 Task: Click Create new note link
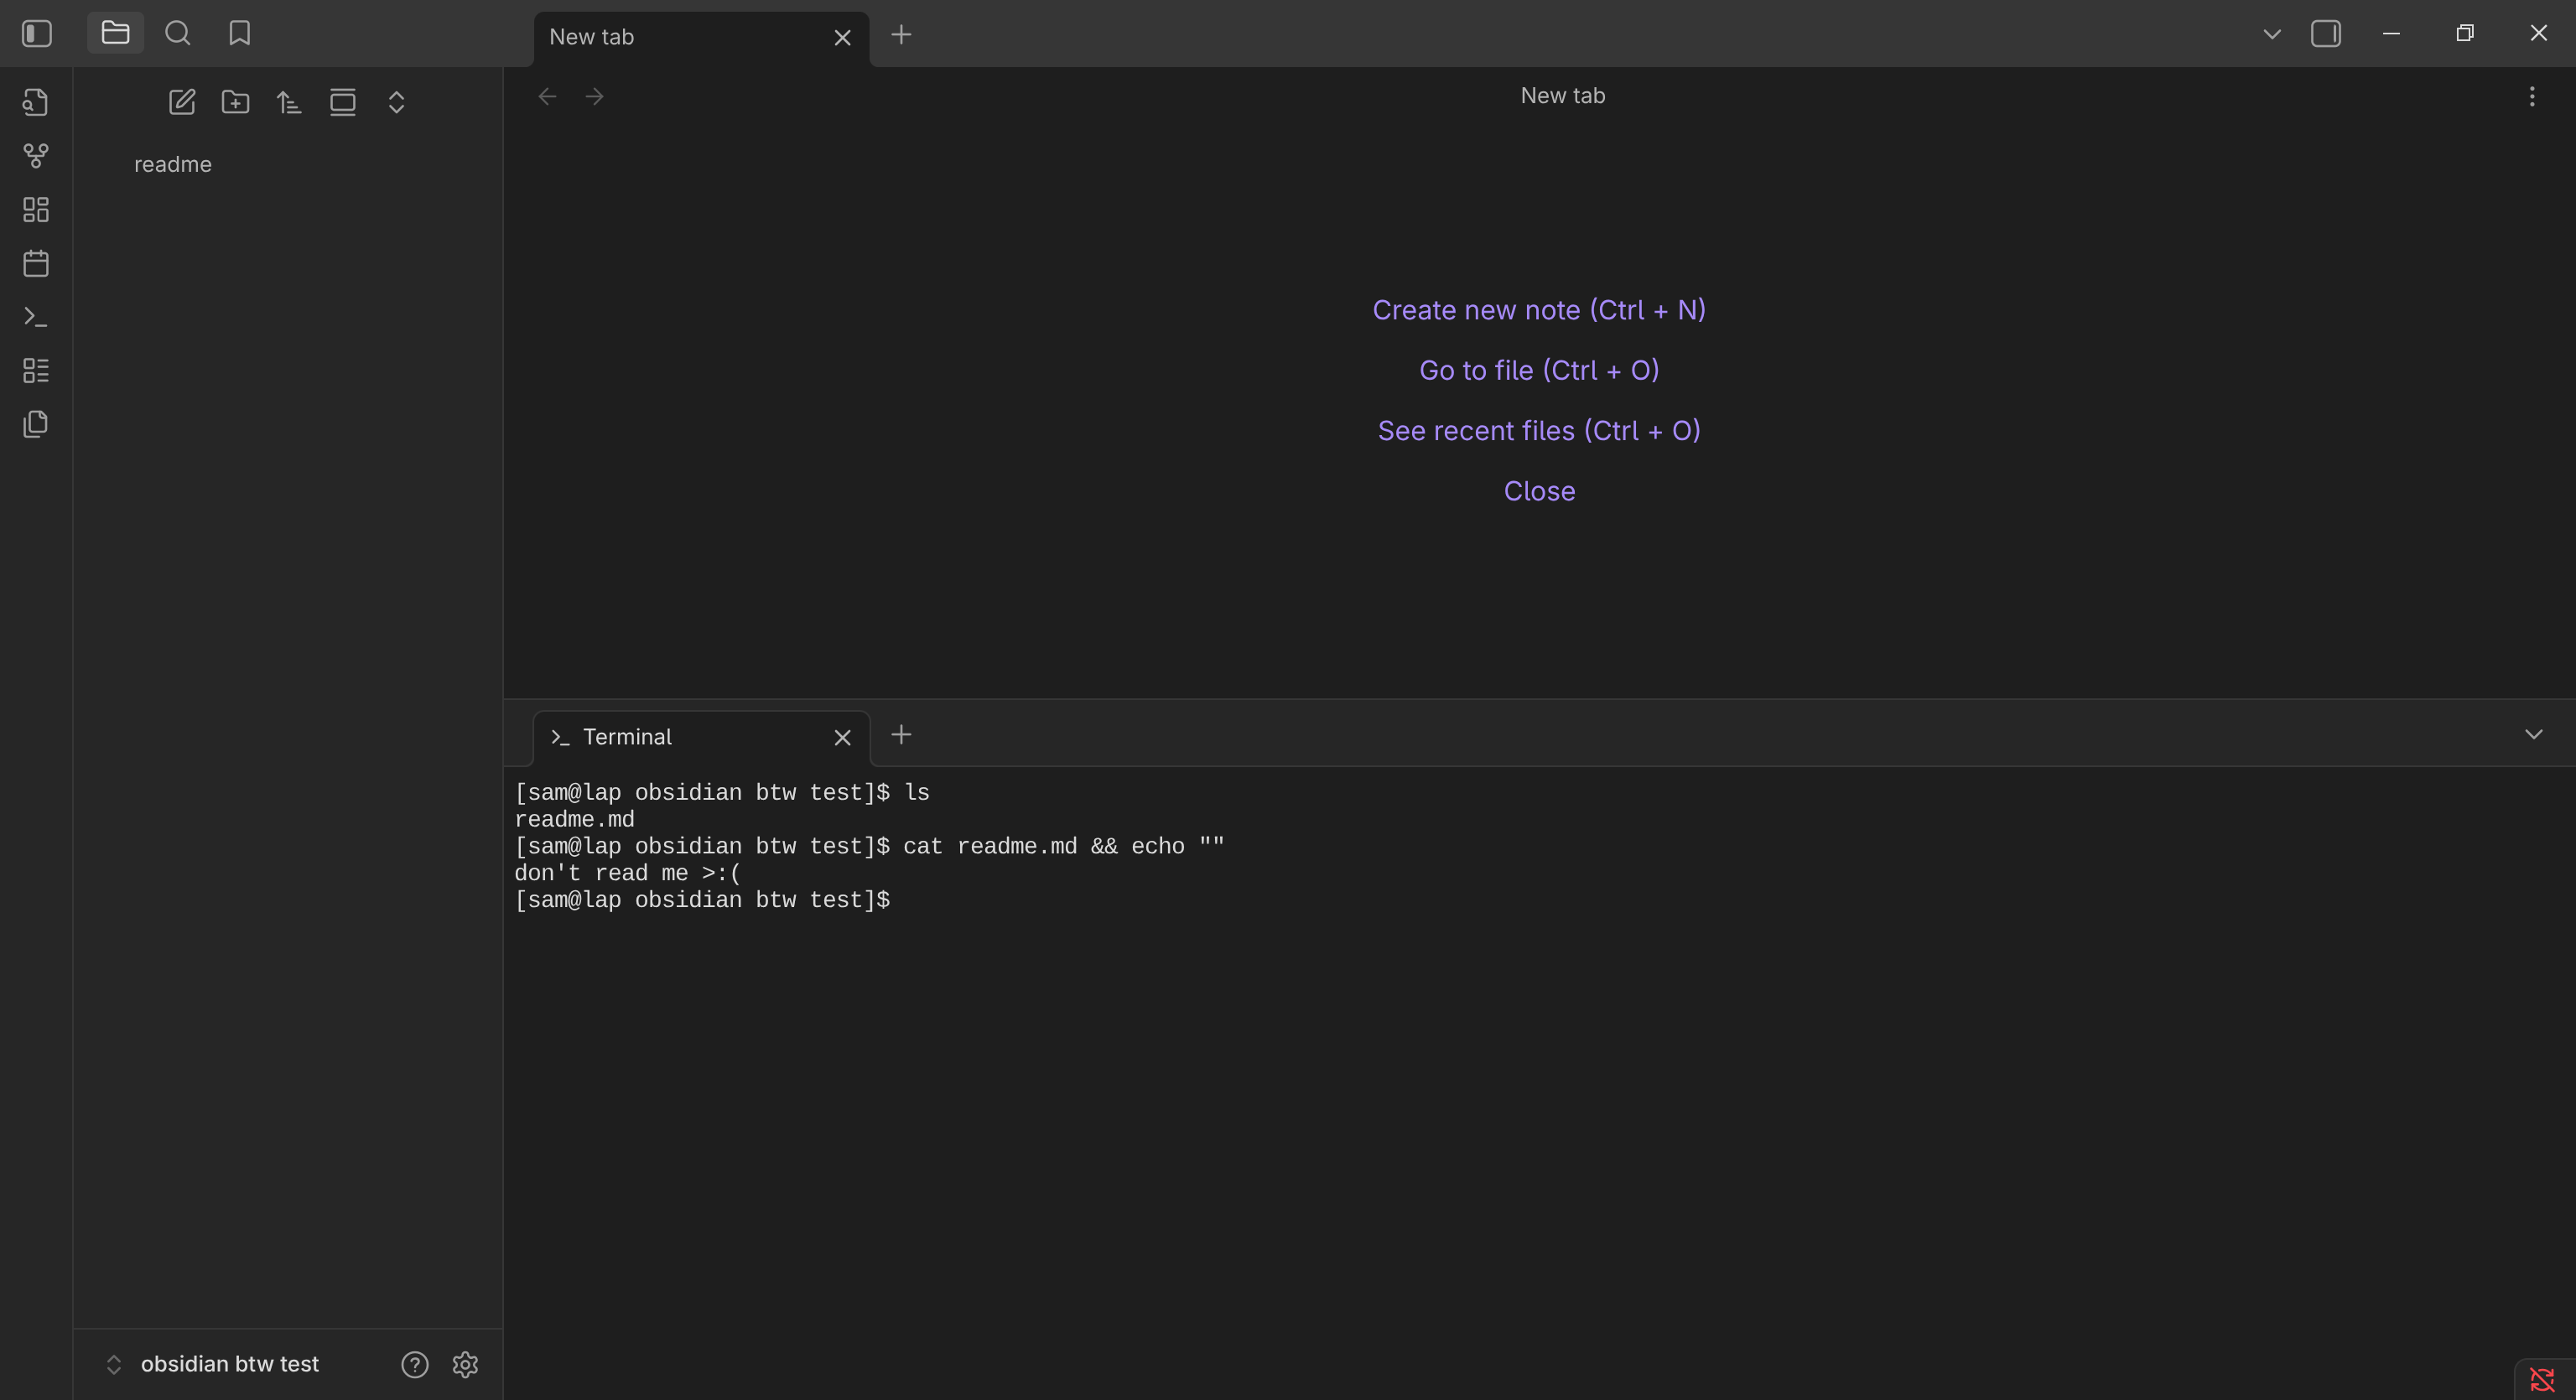1538,310
